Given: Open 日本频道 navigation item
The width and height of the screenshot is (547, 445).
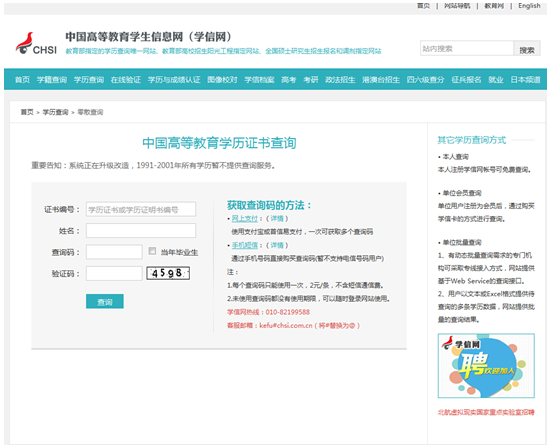Looking at the screenshot, I should point(525,80).
